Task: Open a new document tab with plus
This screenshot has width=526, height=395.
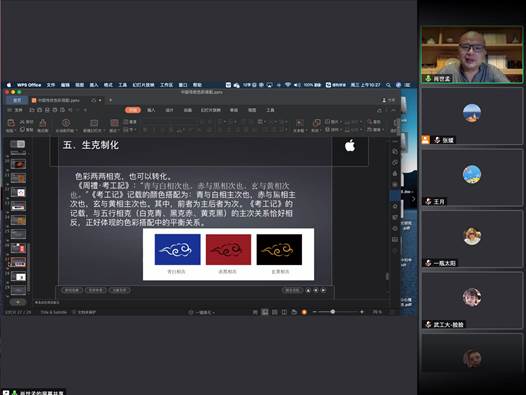Action: point(110,100)
